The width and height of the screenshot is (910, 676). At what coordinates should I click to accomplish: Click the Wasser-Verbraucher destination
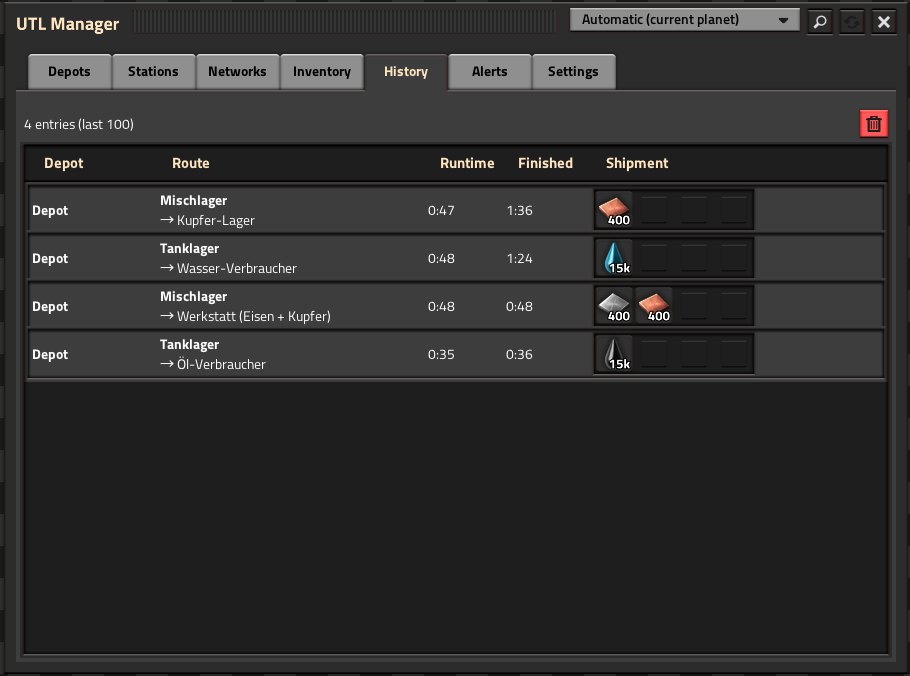click(228, 269)
